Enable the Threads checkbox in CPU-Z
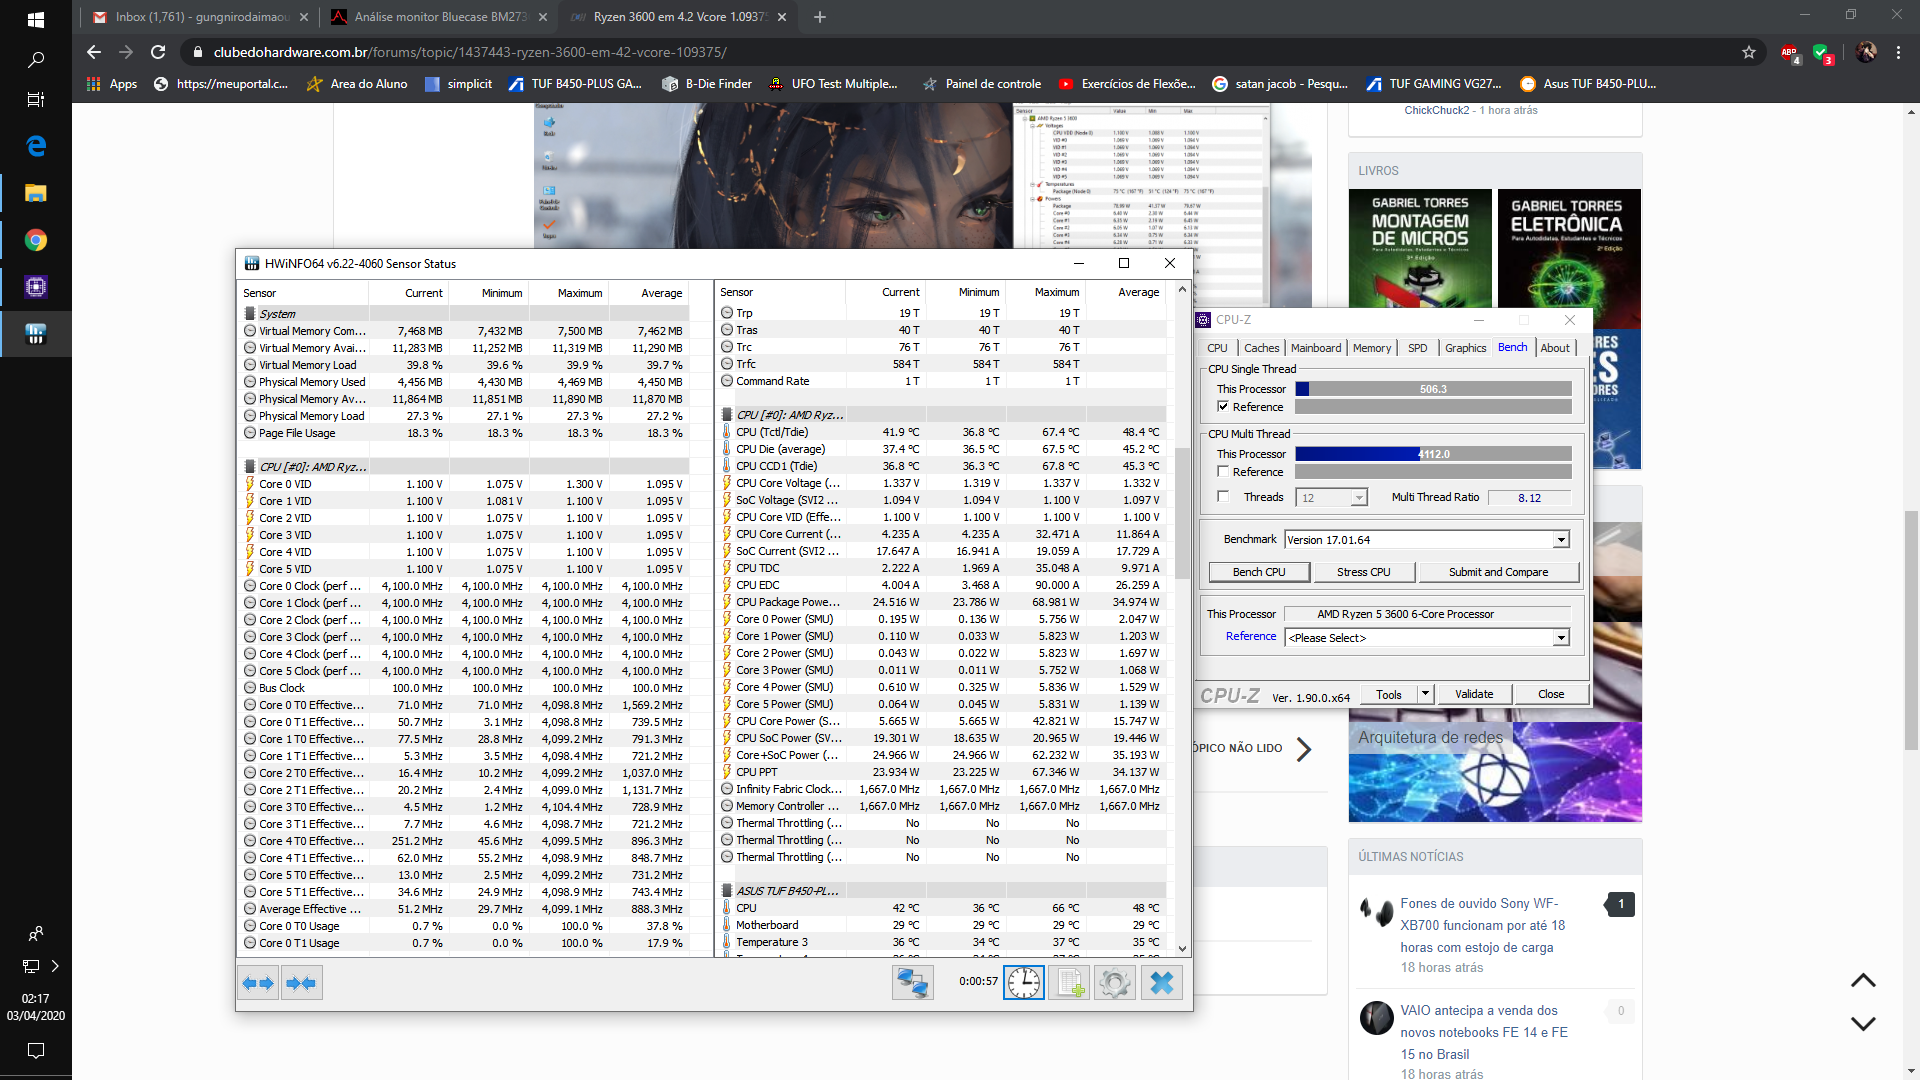This screenshot has height=1080, width=1920. [1223, 497]
